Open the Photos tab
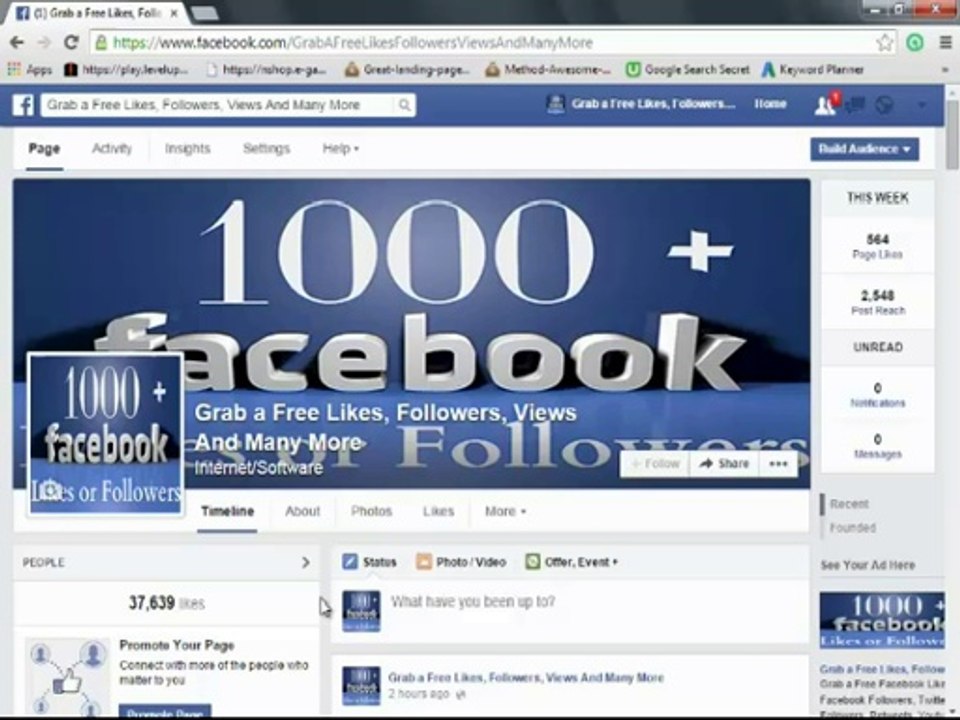The height and width of the screenshot is (720, 960). coord(371,511)
